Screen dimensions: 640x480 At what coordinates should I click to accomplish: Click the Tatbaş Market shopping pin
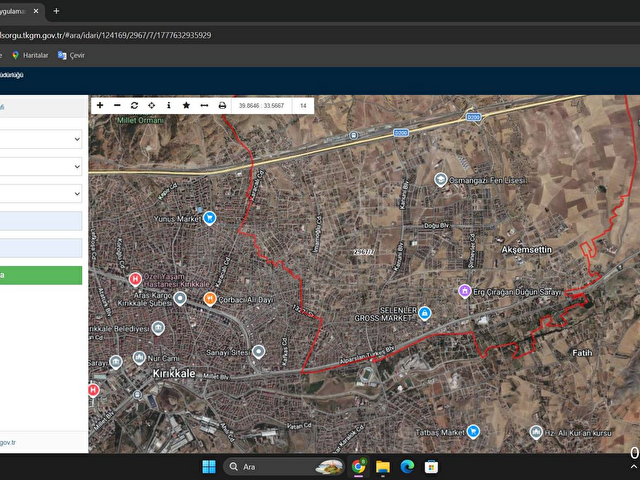[473, 431]
